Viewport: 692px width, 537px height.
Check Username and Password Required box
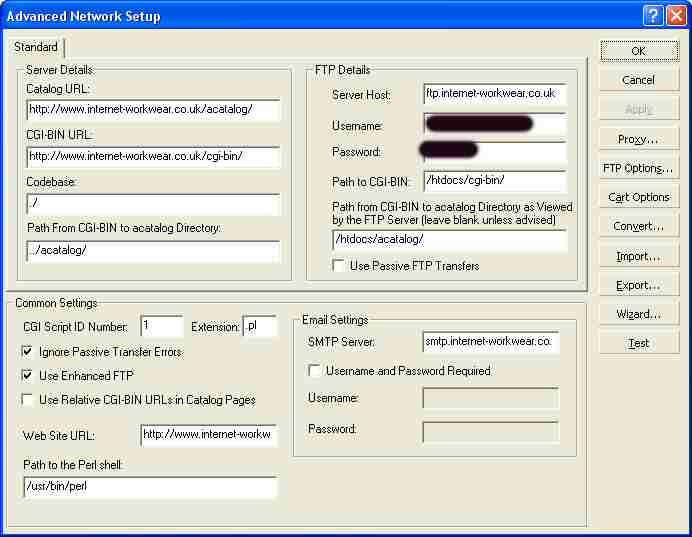click(x=315, y=371)
